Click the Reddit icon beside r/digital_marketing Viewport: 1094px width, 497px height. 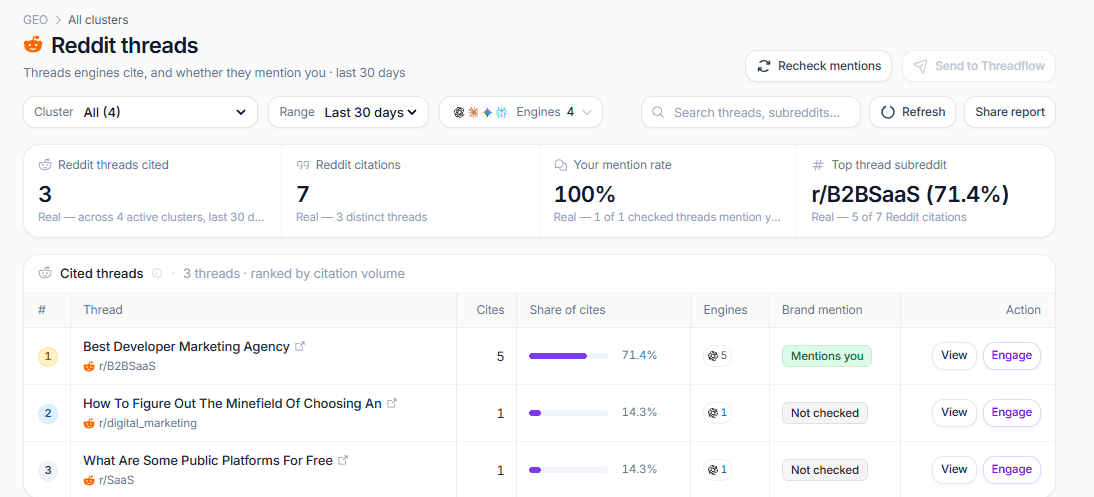[89, 423]
